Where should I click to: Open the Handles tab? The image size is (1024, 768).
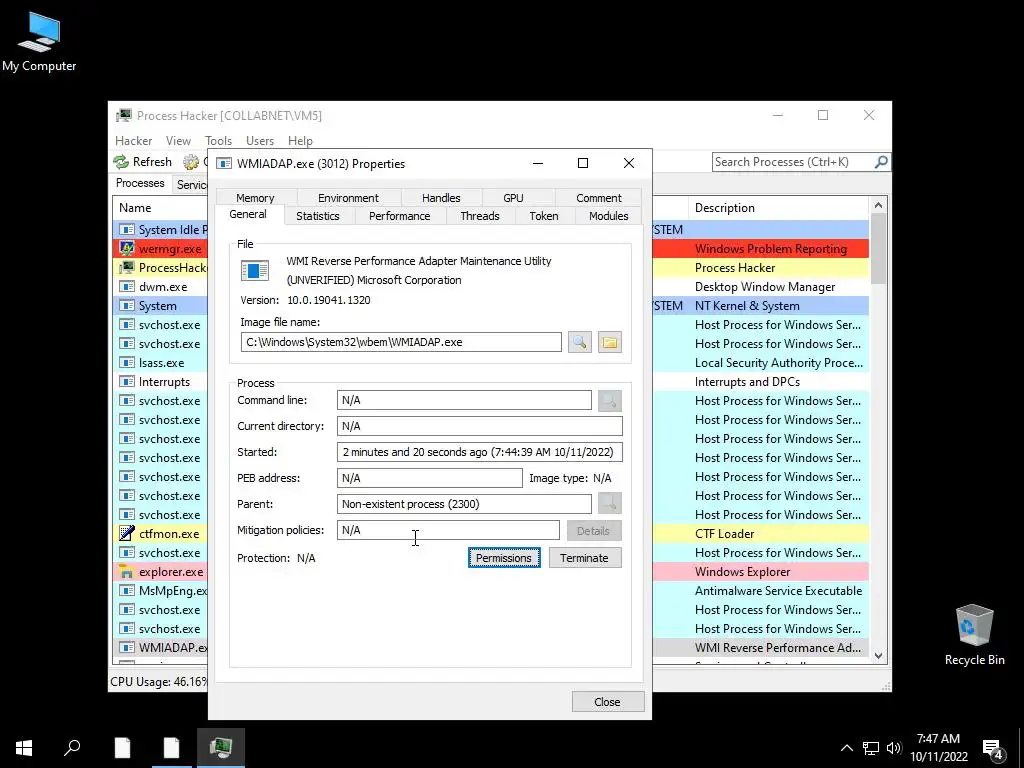pos(441,198)
